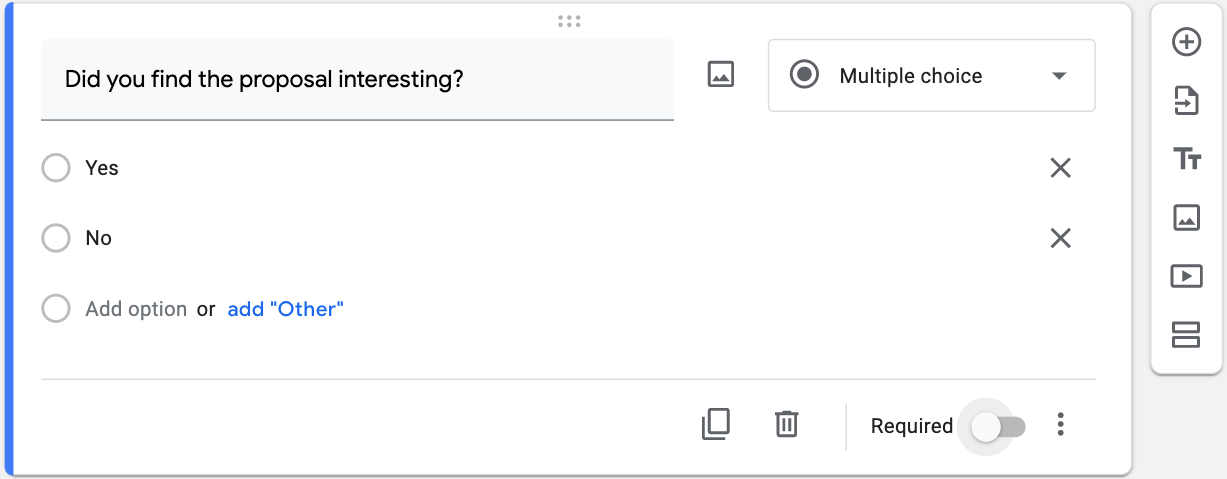Select the "Yes" radio option
The image size is (1227, 479).
[x=56, y=168]
